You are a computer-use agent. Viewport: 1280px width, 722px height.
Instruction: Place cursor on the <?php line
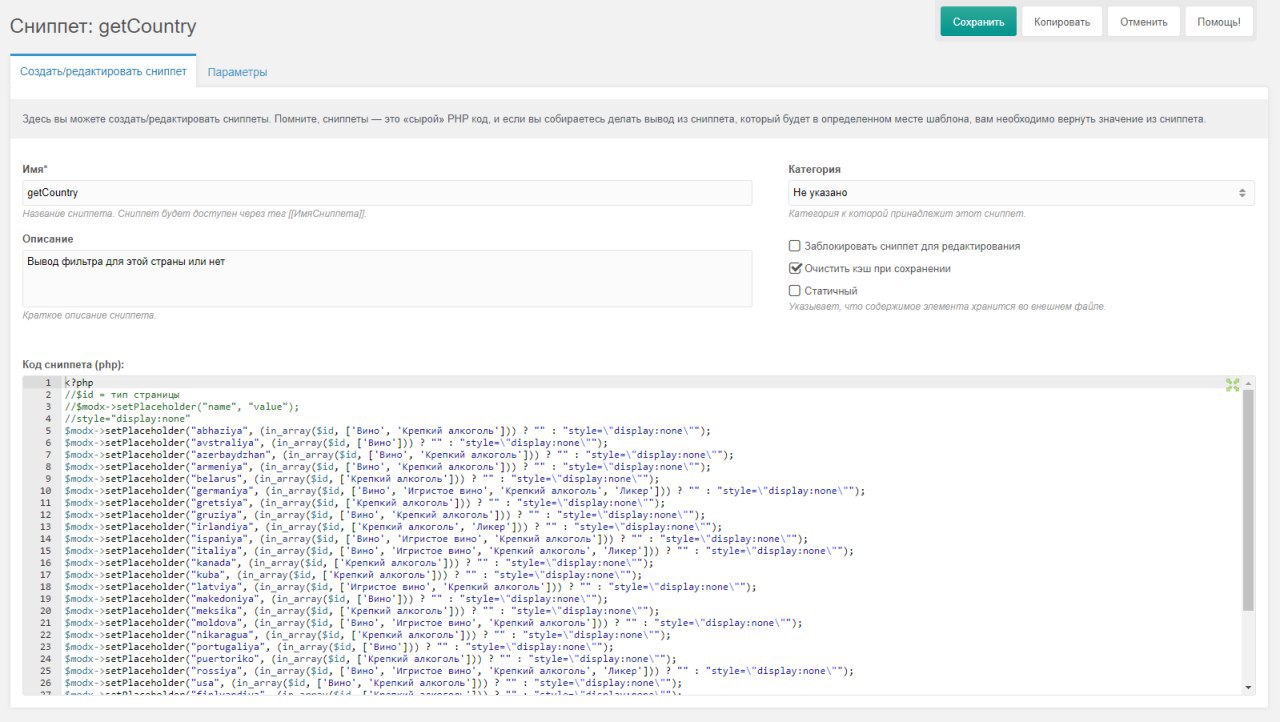point(78,383)
